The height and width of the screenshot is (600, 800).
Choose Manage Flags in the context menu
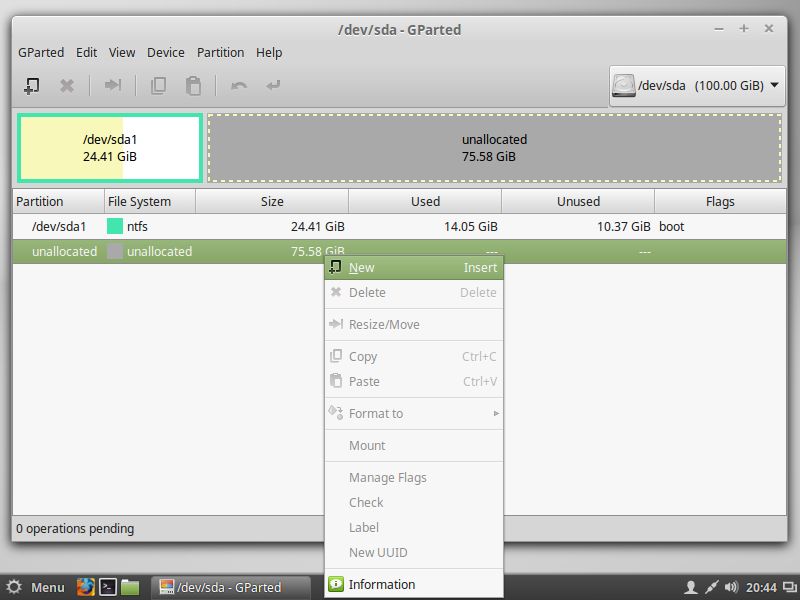click(414, 478)
